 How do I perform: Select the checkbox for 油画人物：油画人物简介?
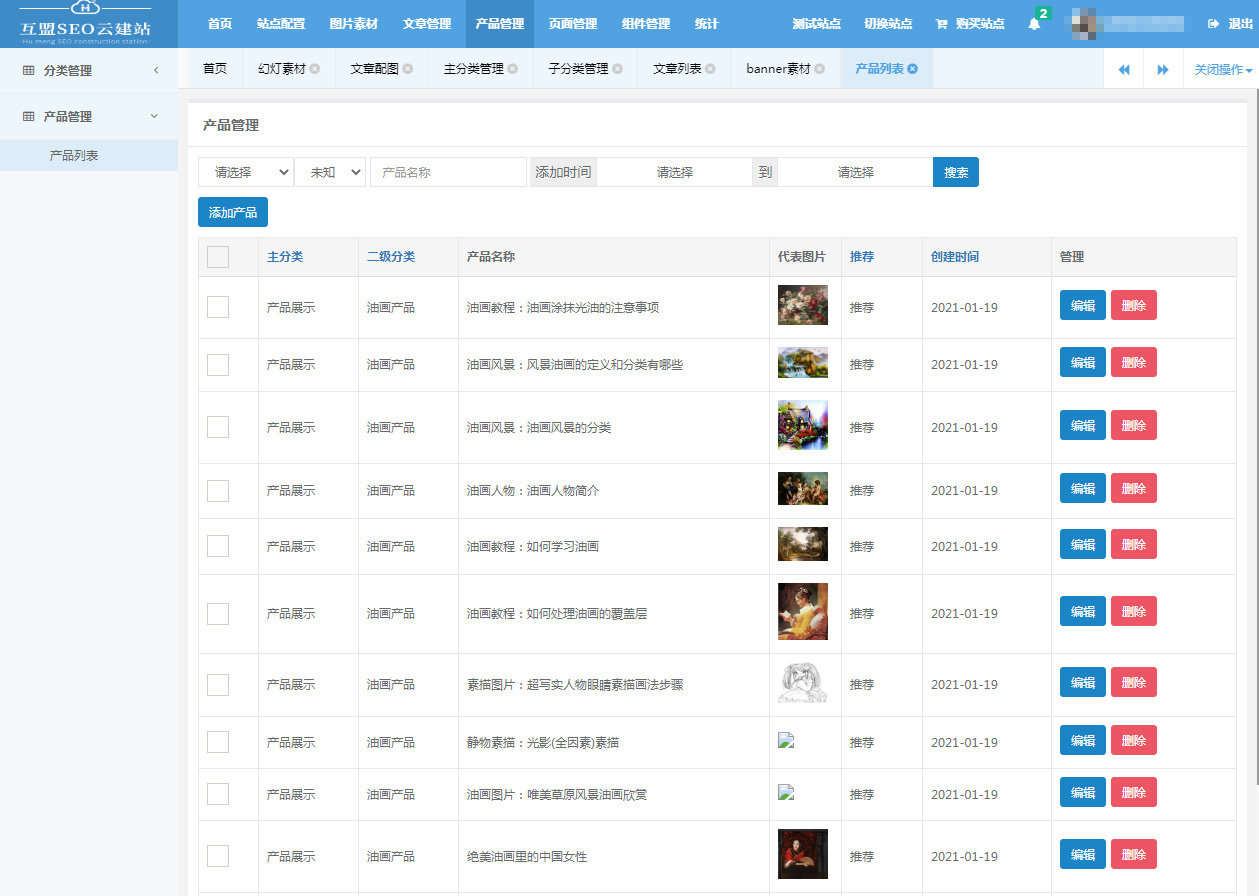[x=218, y=490]
